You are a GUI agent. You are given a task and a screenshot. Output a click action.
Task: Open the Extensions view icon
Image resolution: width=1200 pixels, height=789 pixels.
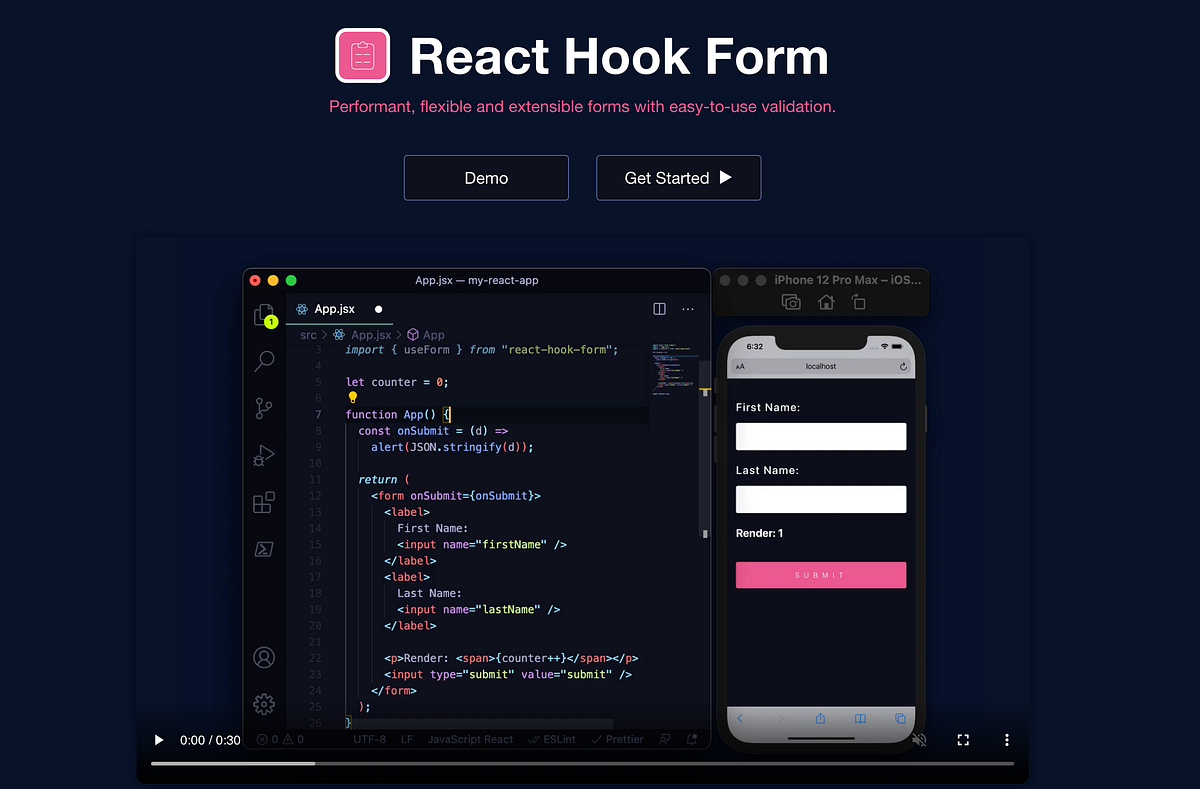(x=264, y=502)
